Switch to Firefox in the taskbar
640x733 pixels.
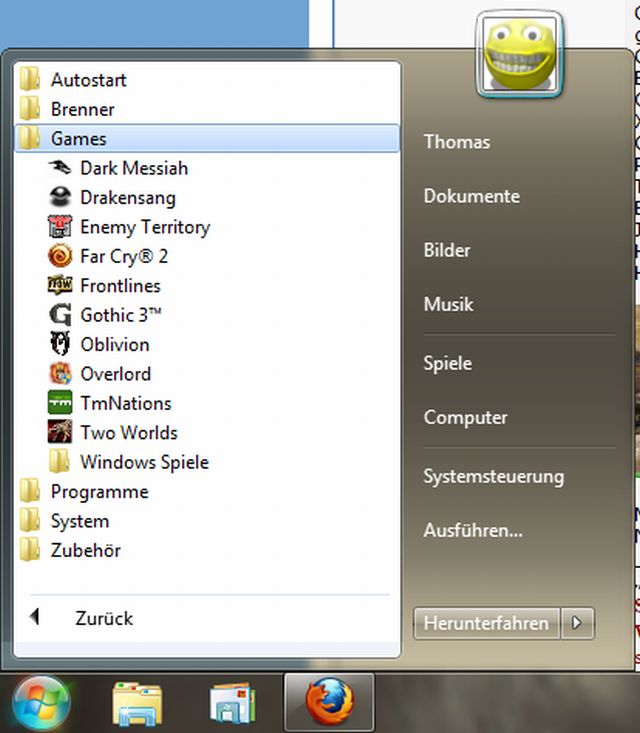pos(329,703)
